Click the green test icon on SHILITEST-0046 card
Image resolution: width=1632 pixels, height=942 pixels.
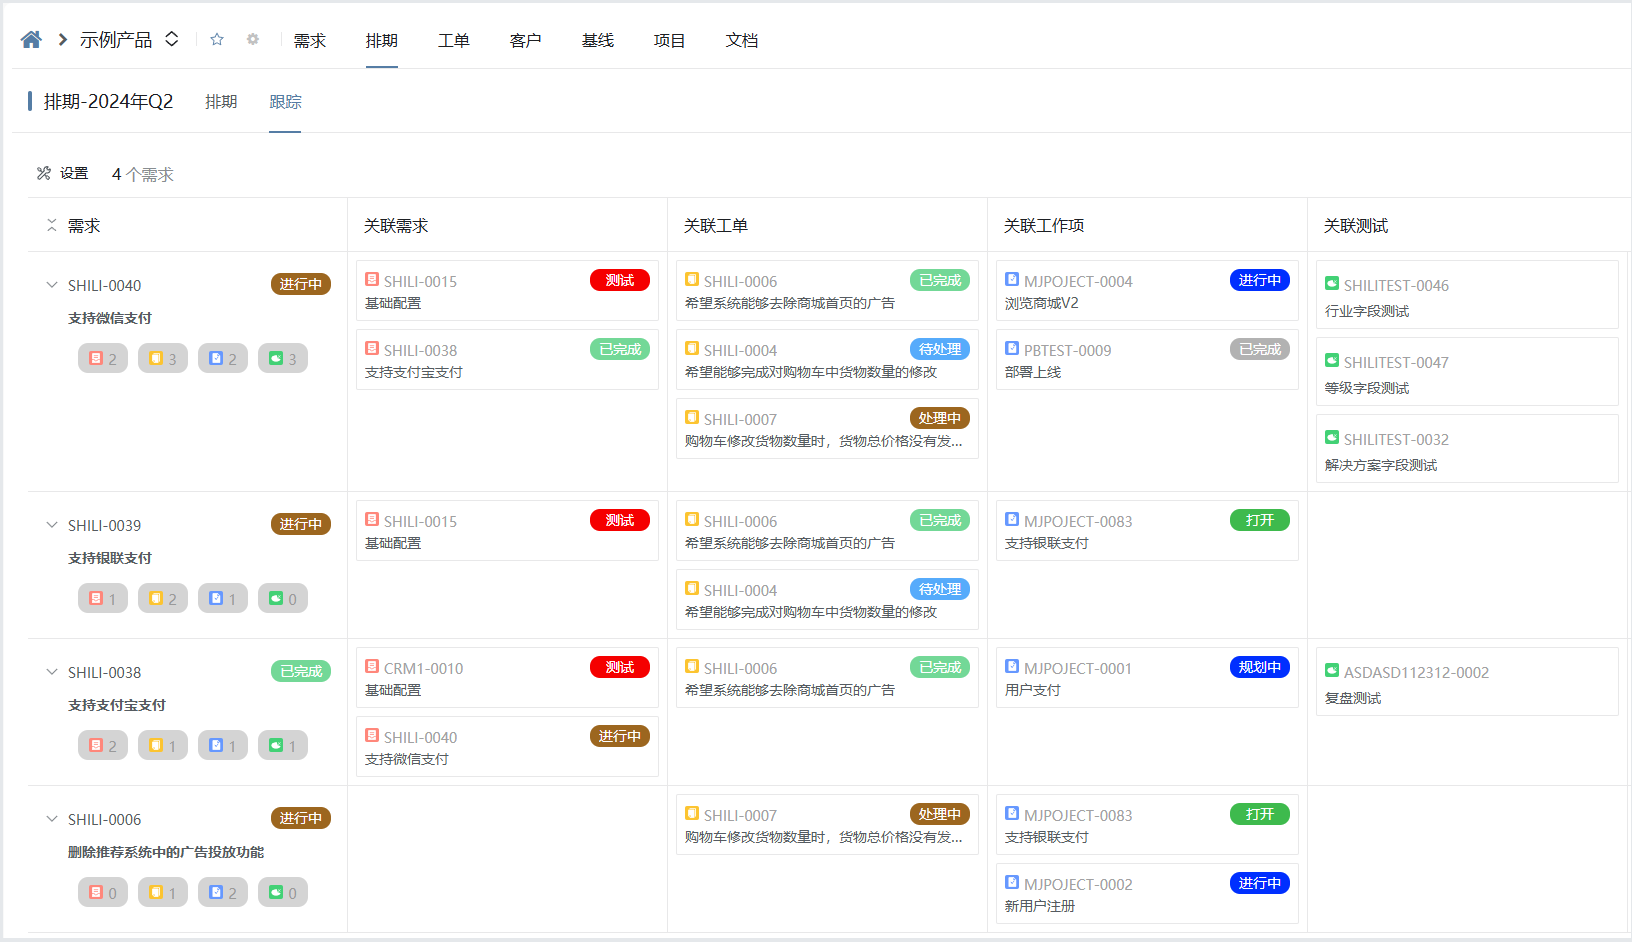point(1332,284)
